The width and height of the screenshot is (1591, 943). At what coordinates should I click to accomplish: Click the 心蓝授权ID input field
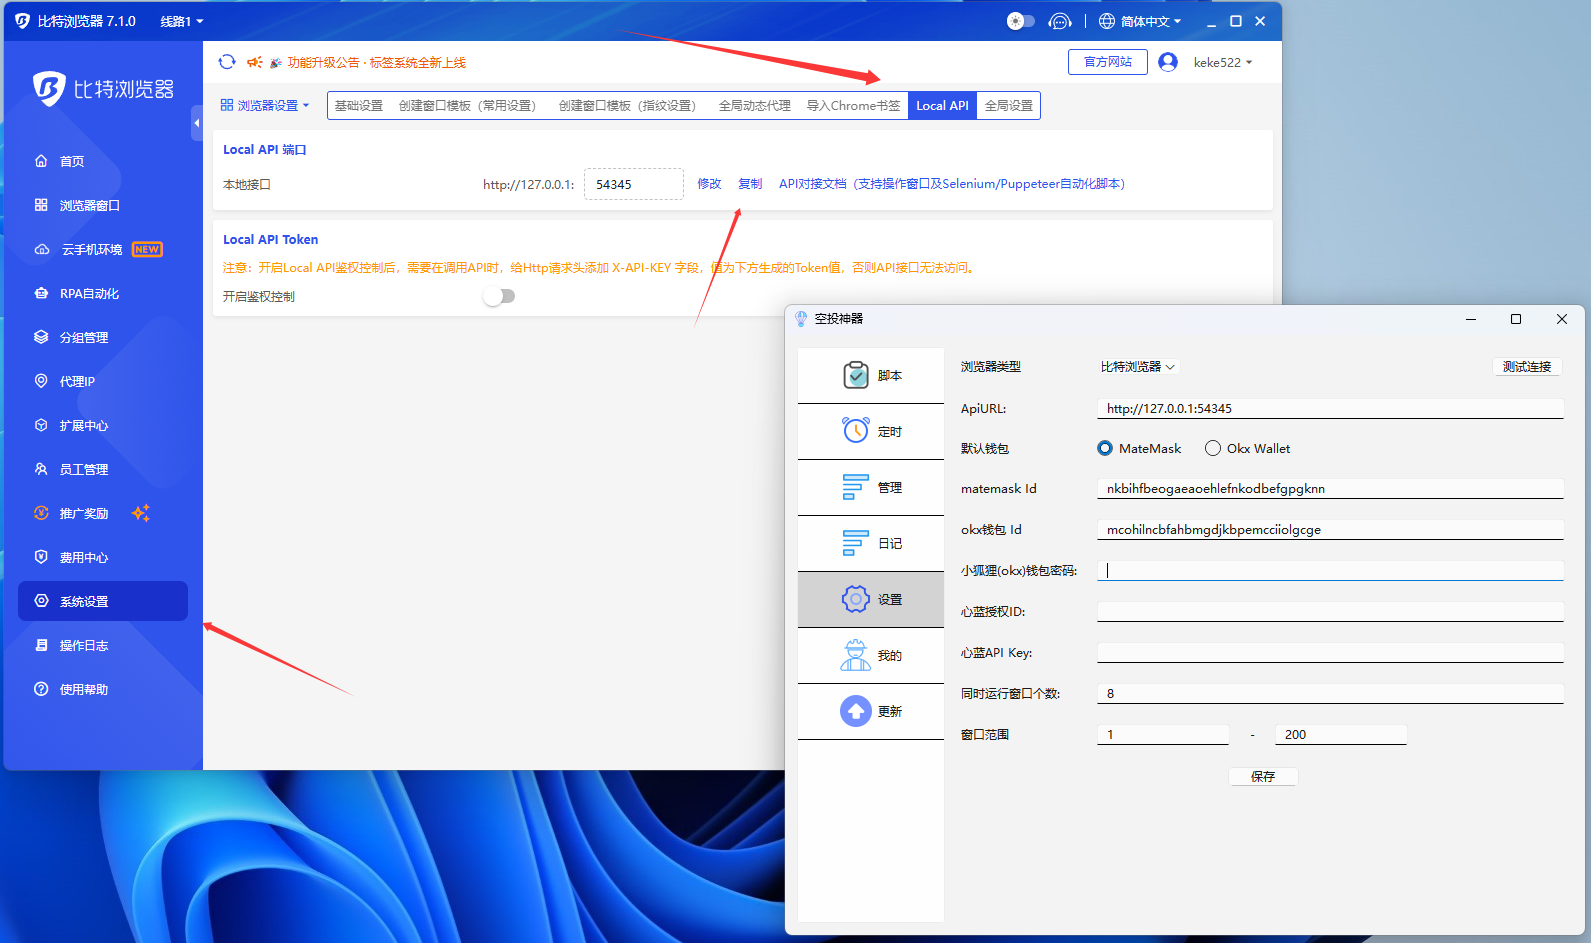(x=1329, y=611)
